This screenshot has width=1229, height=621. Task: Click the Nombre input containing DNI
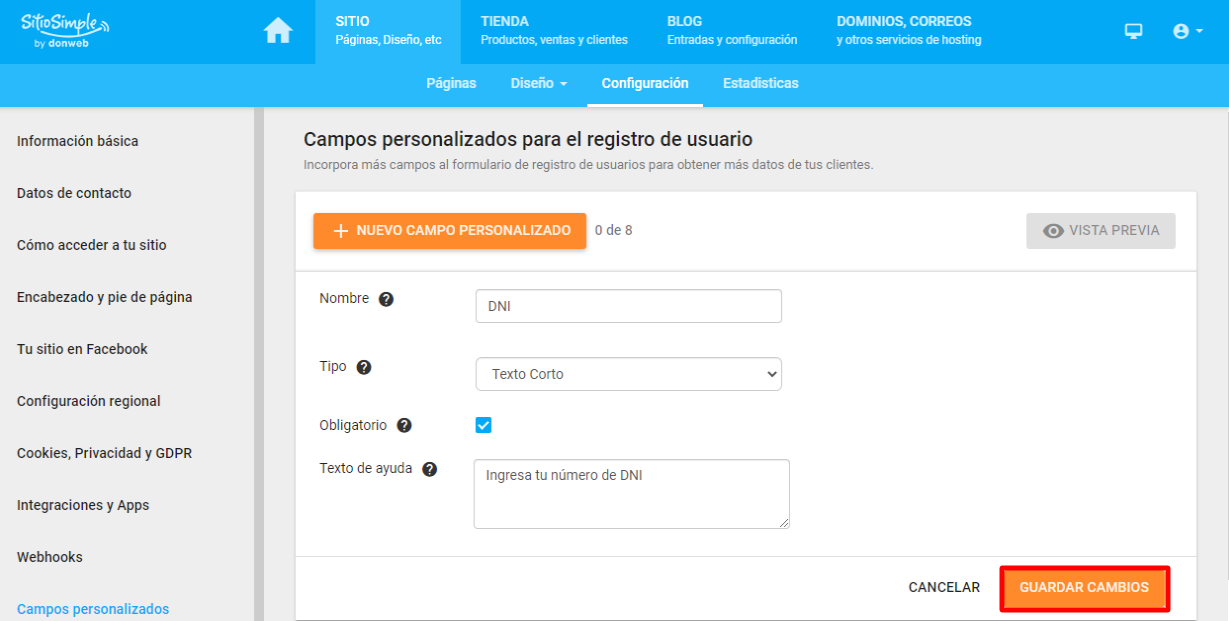point(629,306)
